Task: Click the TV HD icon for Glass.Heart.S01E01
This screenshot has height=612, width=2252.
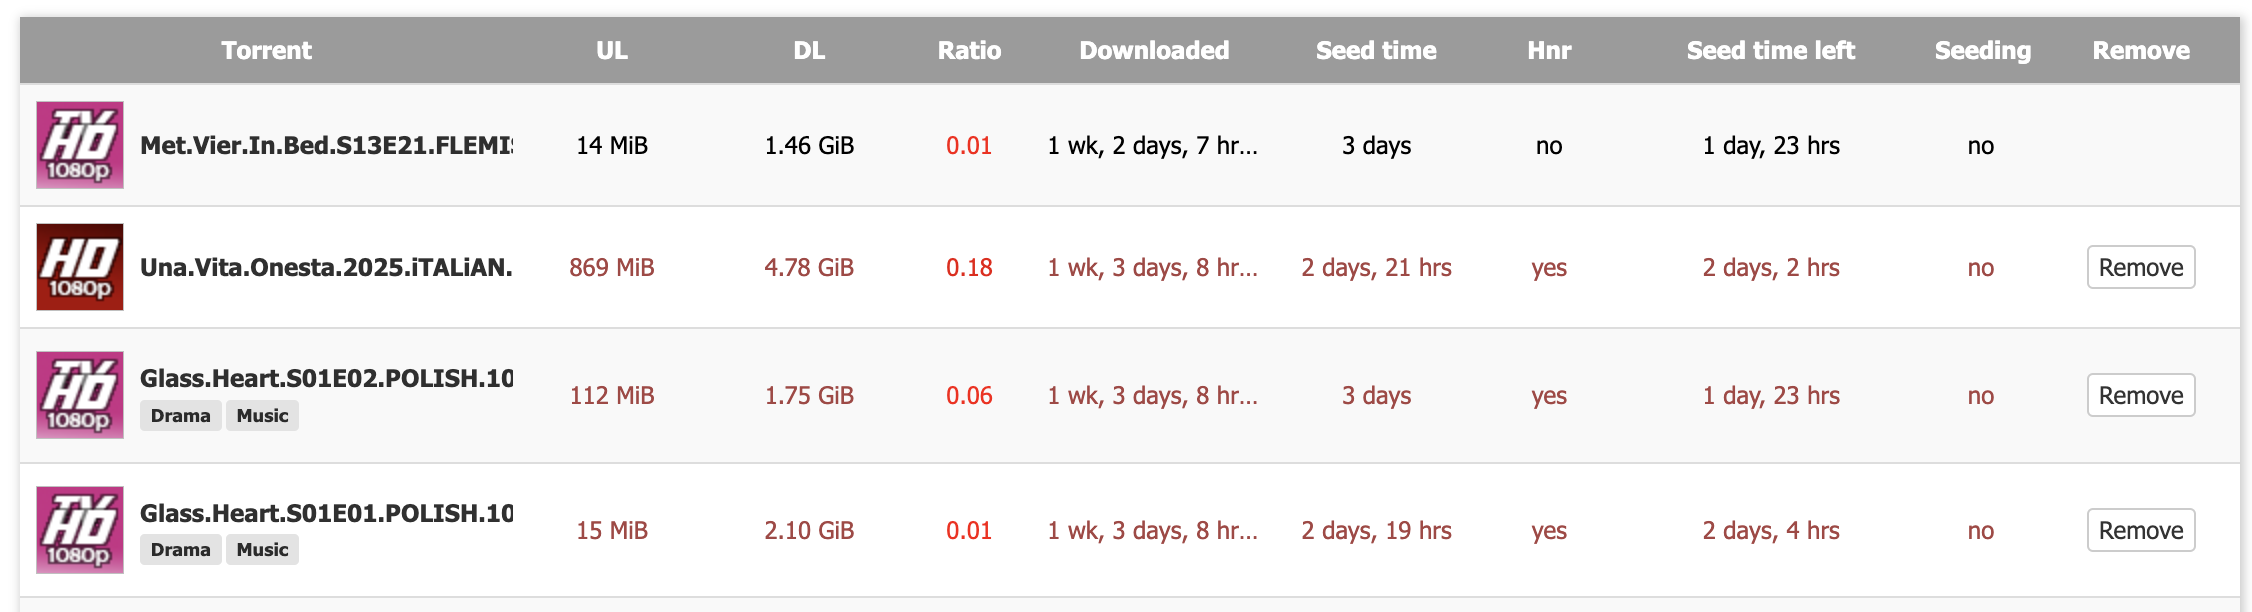Action: [x=80, y=530]
